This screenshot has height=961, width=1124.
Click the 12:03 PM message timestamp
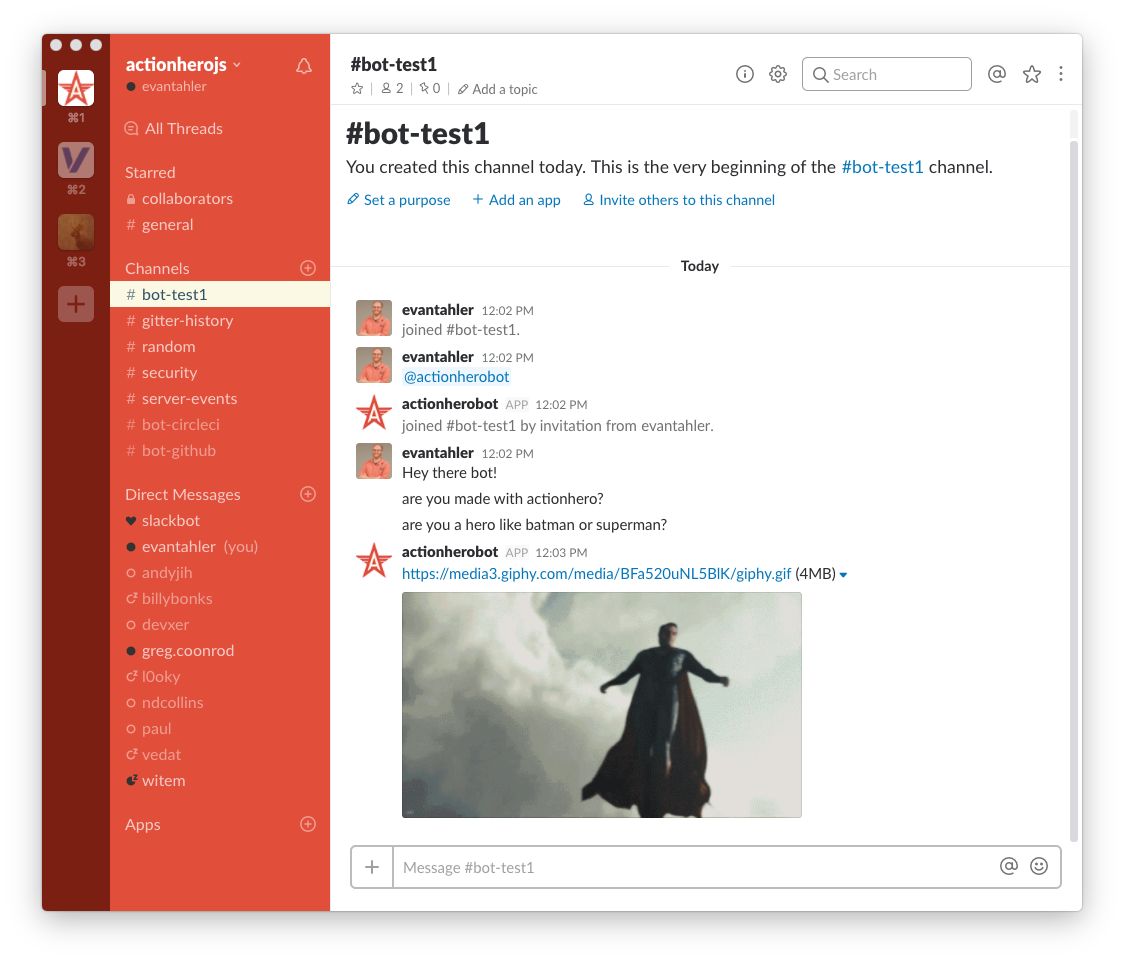(x=561, y=553)
